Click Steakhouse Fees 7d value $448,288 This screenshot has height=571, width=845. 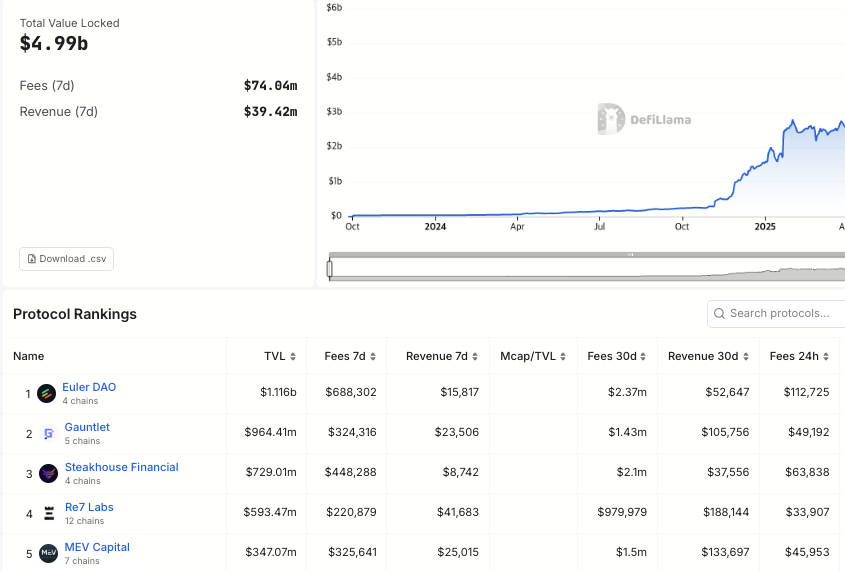point(350,472)
